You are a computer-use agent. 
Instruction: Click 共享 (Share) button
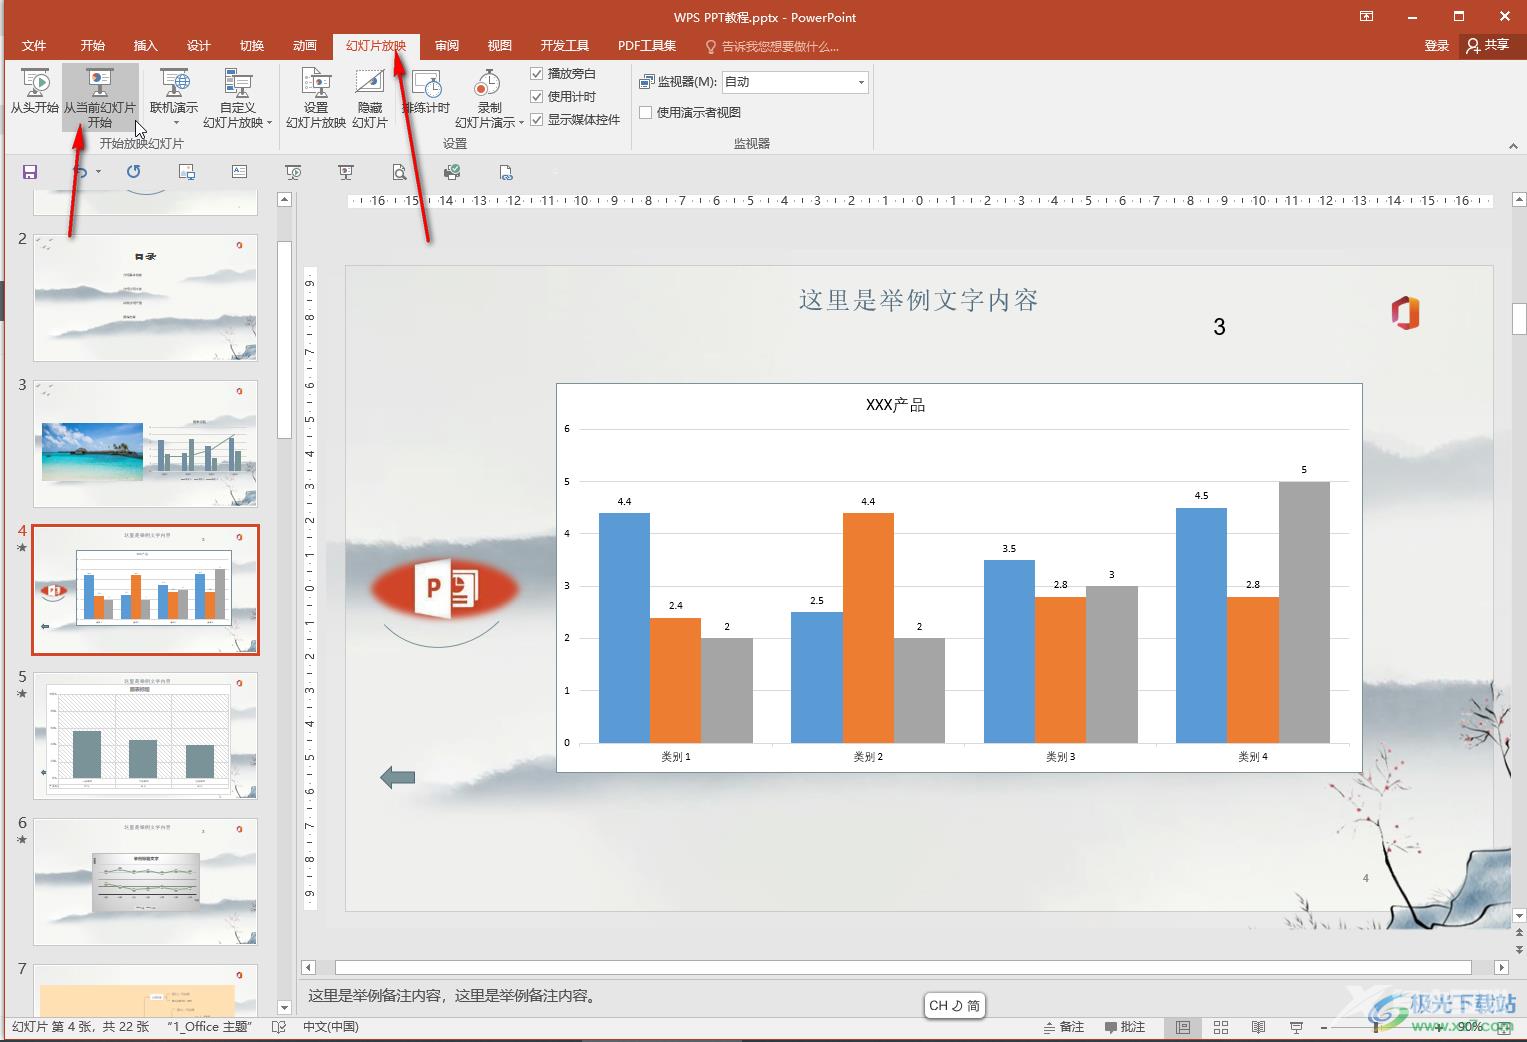[x=1488, y=45]
